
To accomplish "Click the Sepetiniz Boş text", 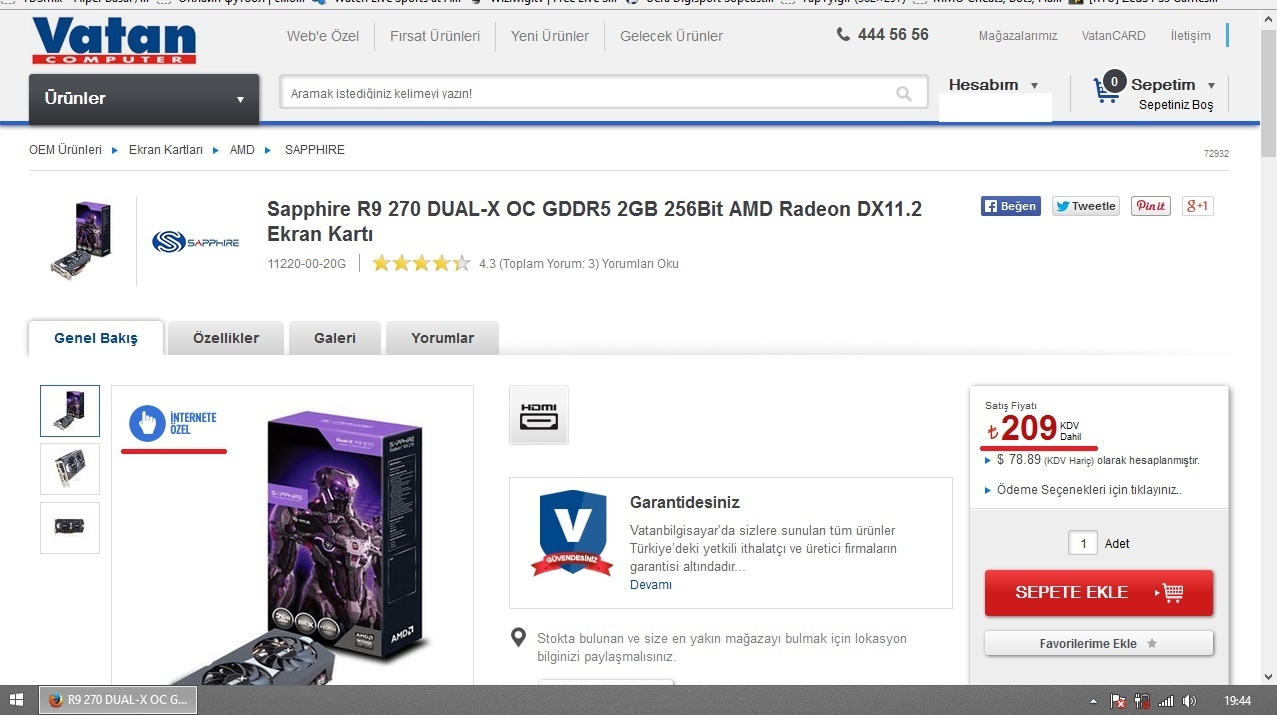I will click(1176, 105).
